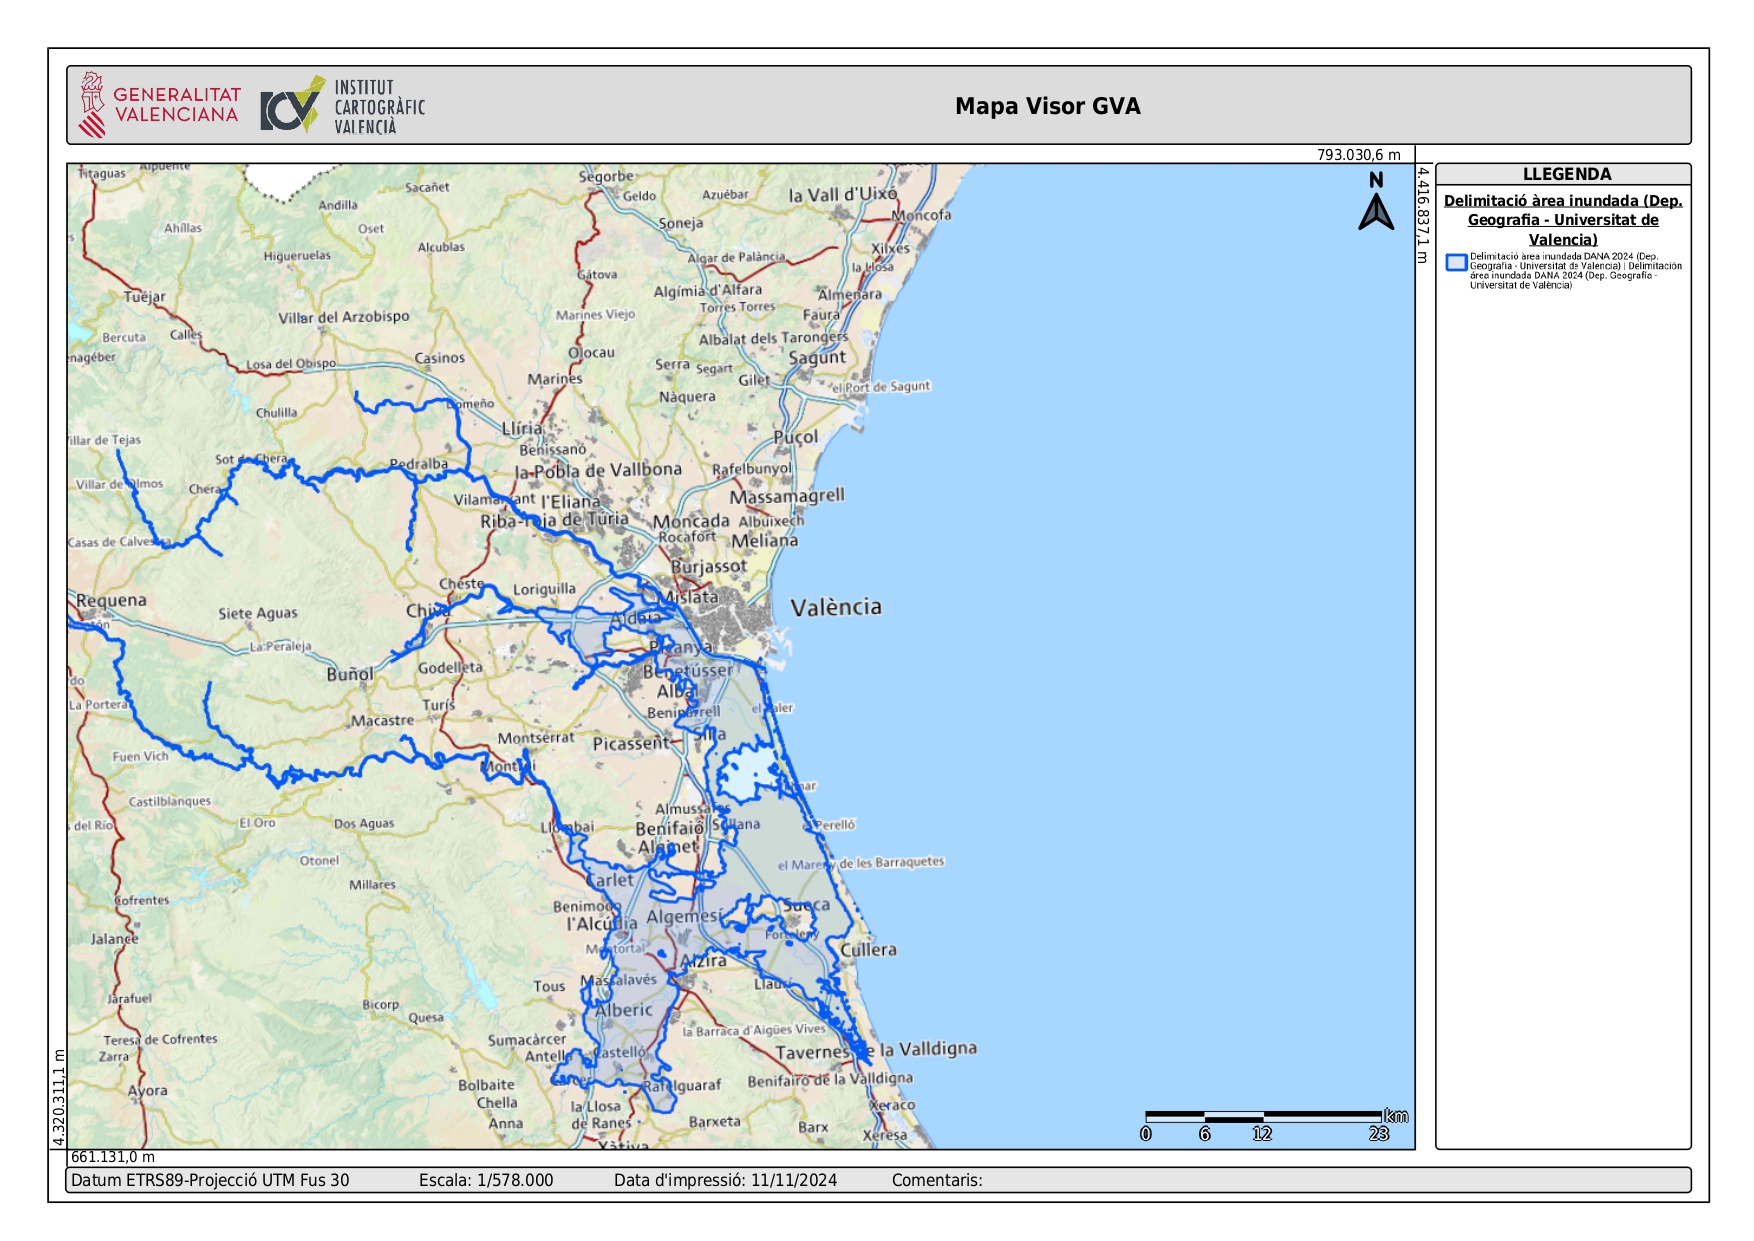Select the Comentaris field in the footer
Viewport: 1754px width, 1241px height.
[x=937, y=1180]
